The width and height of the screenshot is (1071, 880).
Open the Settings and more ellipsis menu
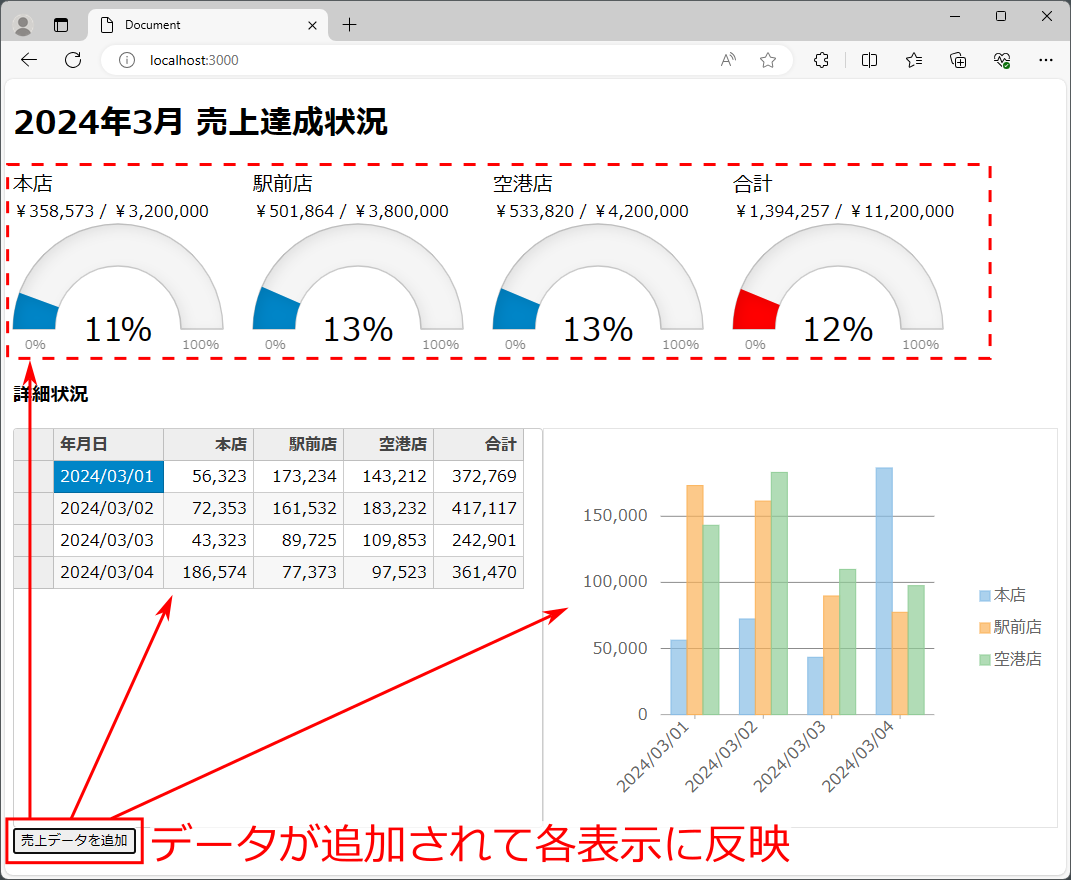click(x=1046, y=60)
